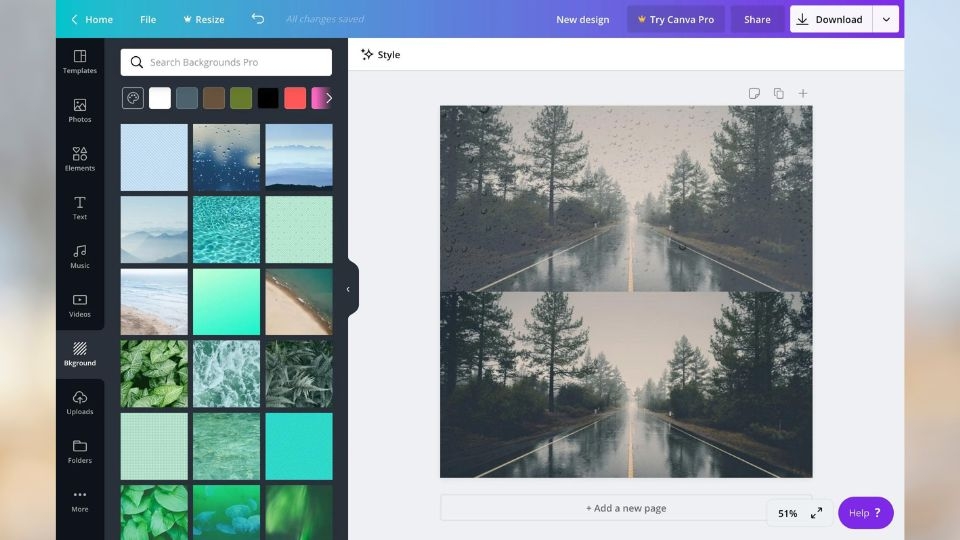Pick the light blue dotted pattern background
This screenshot has width=960, height=540.
154,157
